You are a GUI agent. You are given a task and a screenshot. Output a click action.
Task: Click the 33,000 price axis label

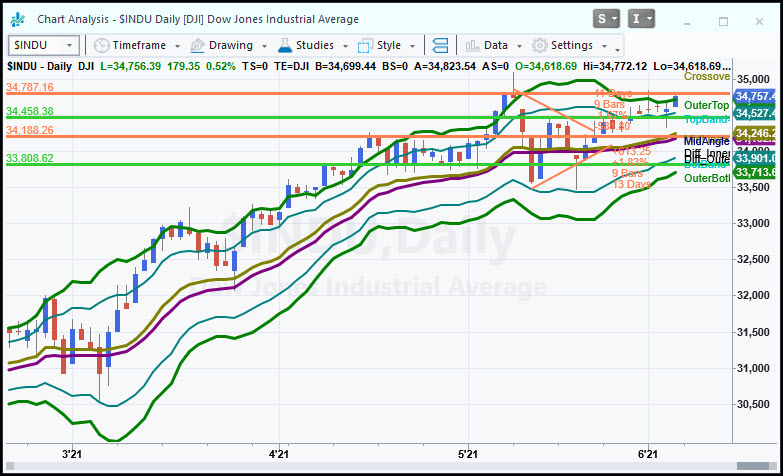[754, 223]
